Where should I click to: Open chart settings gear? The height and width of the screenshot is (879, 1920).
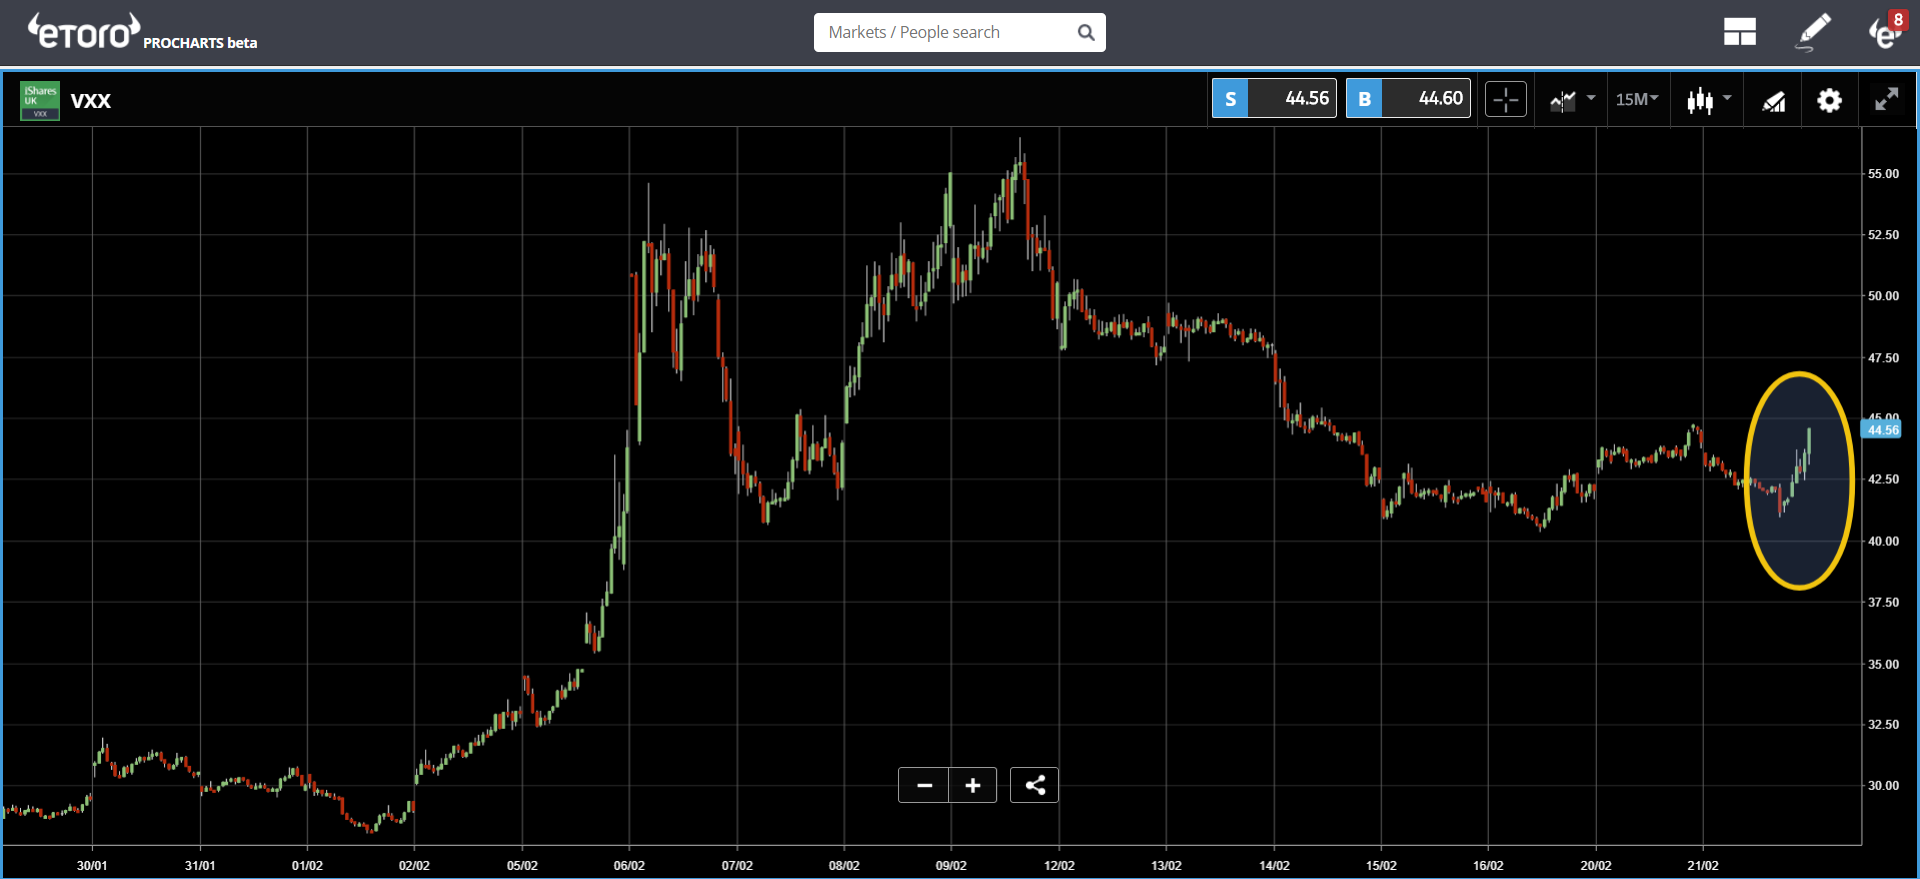point(1829,100)
